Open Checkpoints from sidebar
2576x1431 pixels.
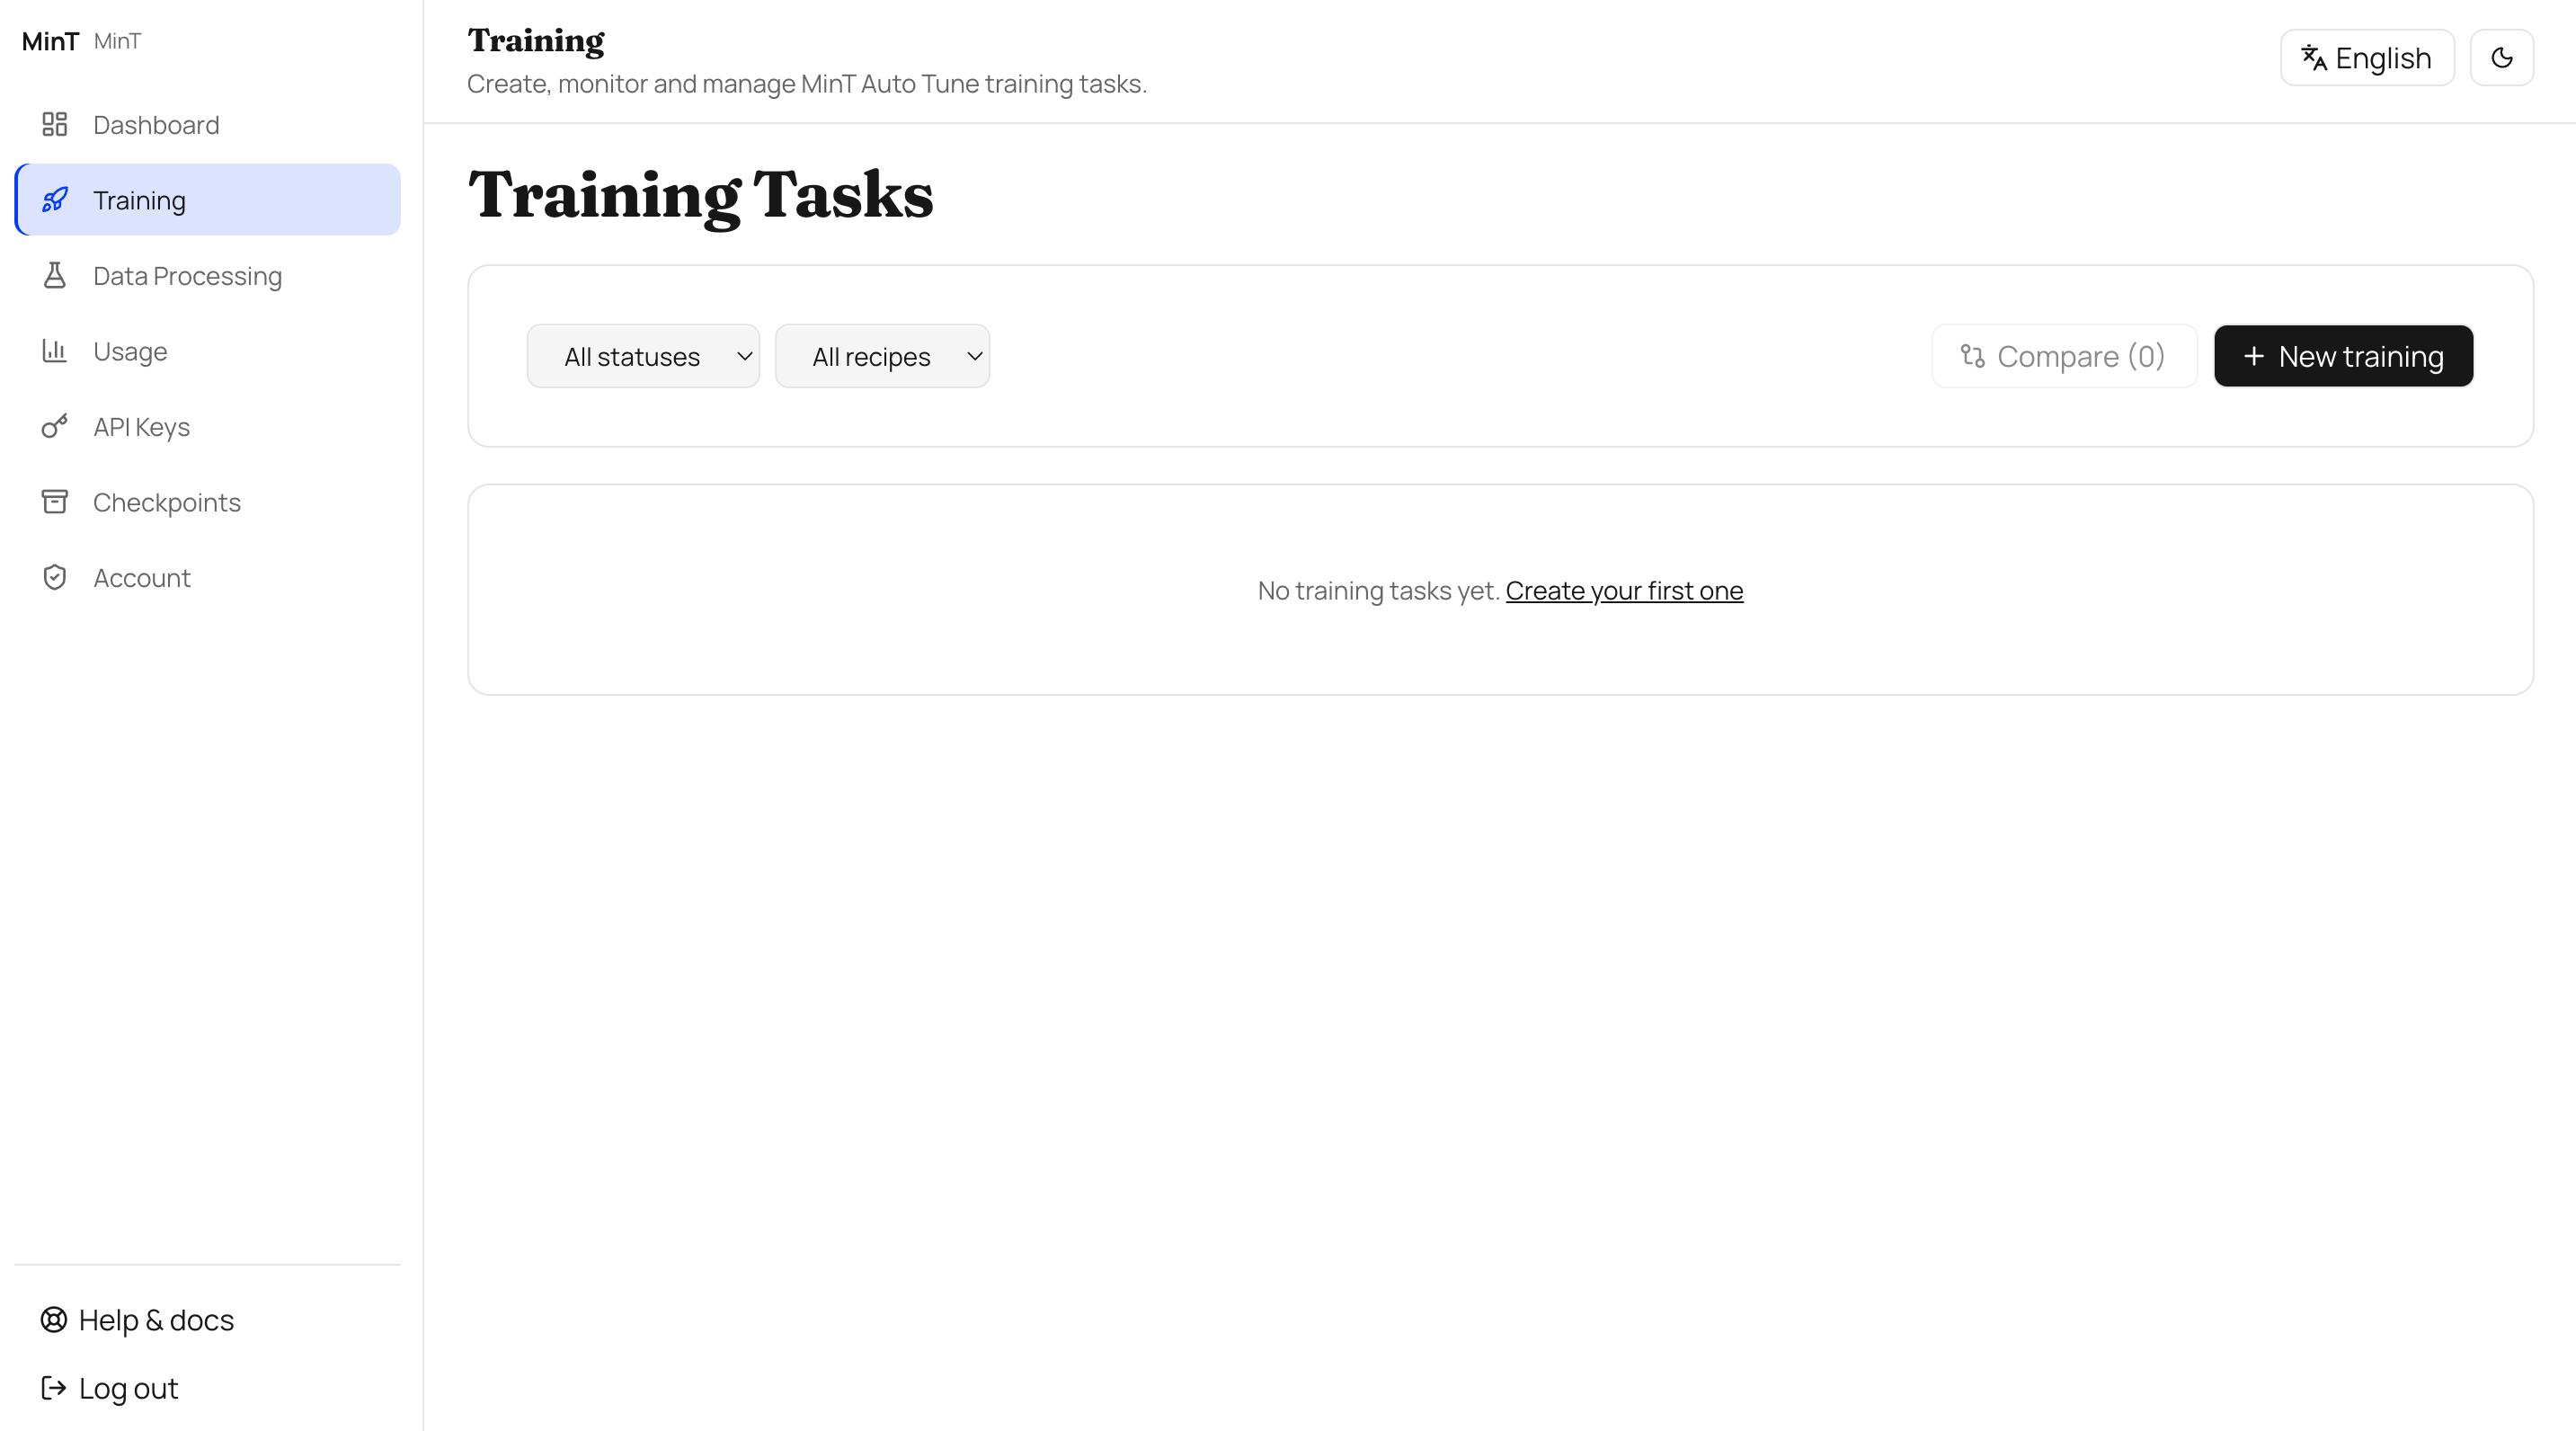[x=208, y=502]
